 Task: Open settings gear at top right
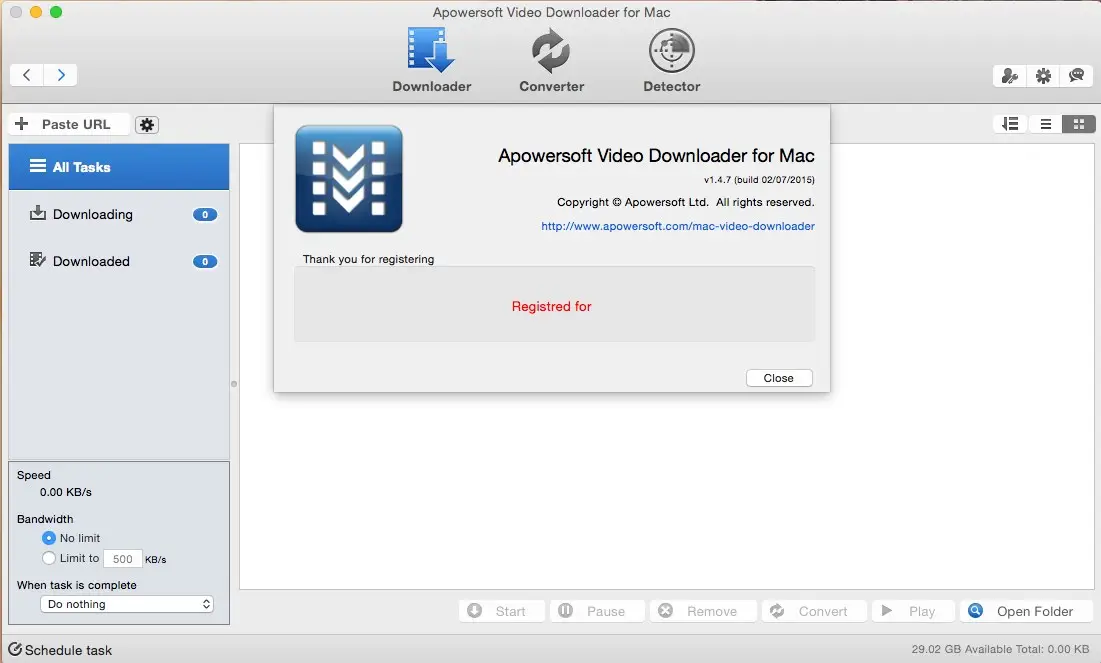pos(1043,76)
